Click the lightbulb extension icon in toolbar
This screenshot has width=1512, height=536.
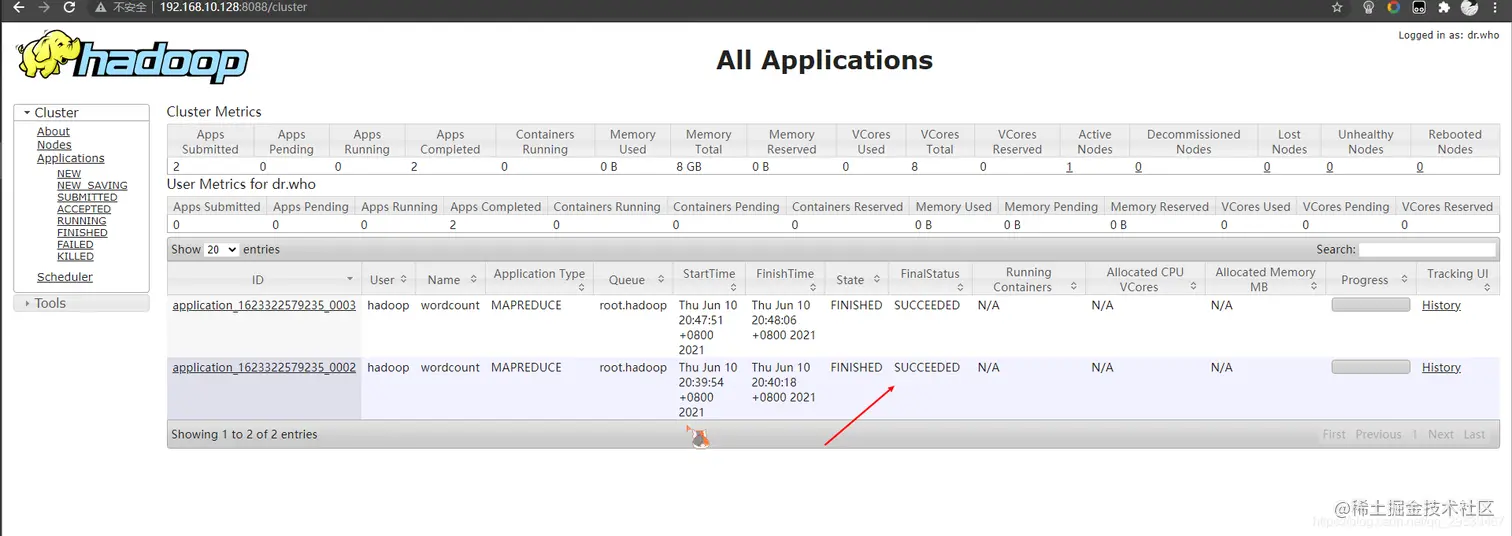(1368, 7)
